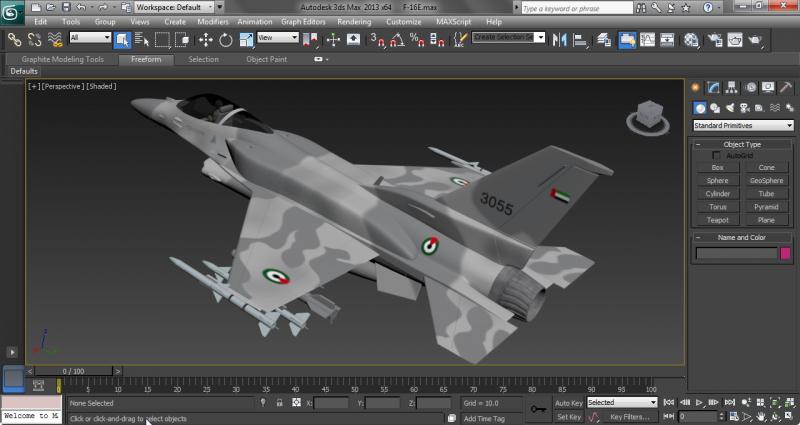The width and height of the screenshot is (800, 425).
Task: Click the Link selection chain icon
Action: pyautogui.click(x=14, y=40)
